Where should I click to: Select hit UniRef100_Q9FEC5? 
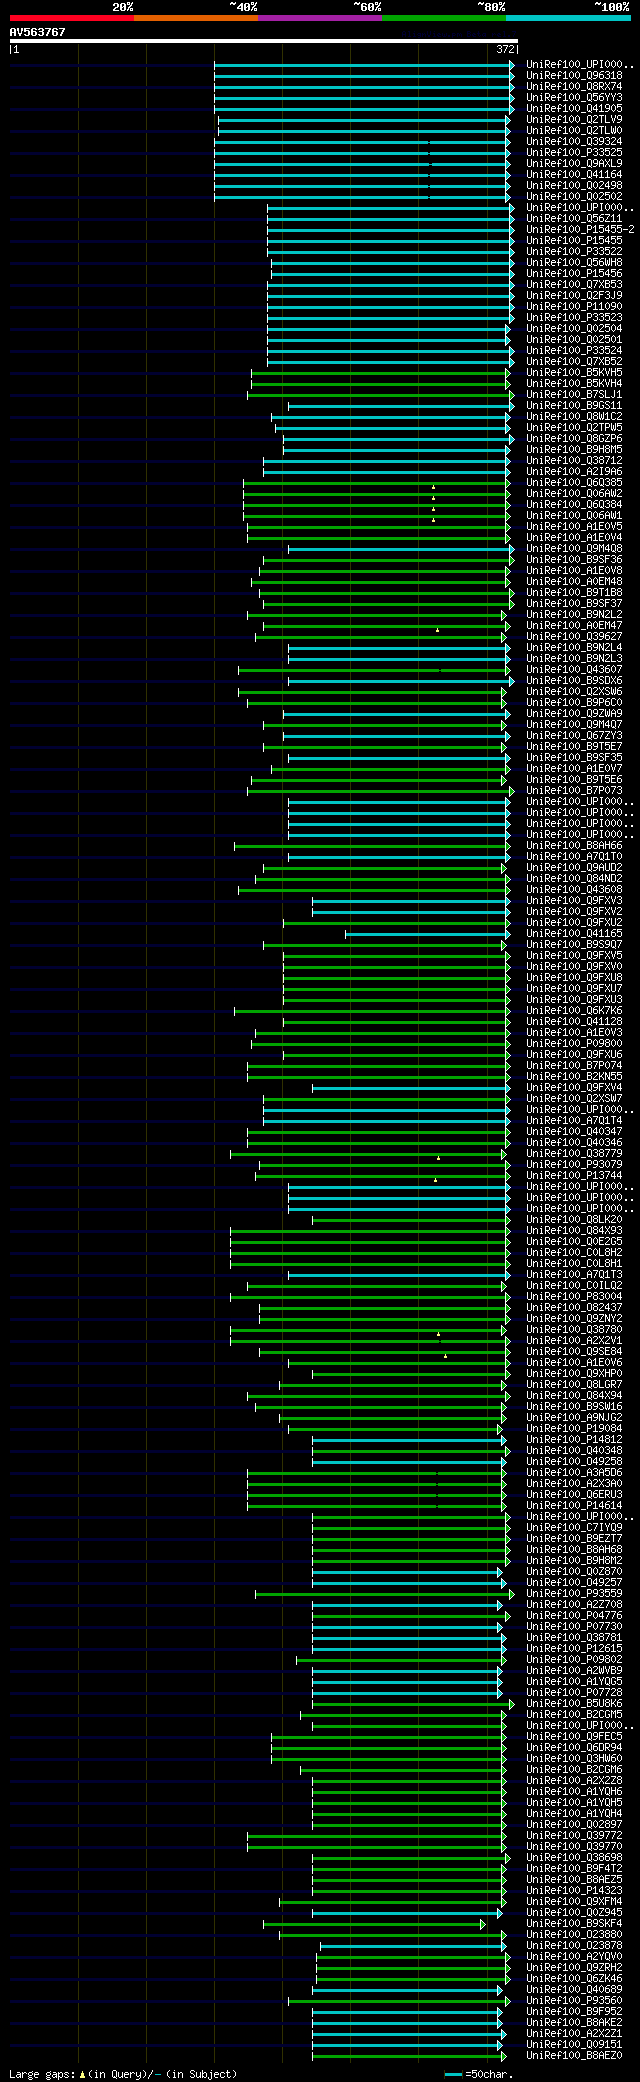574,1736
